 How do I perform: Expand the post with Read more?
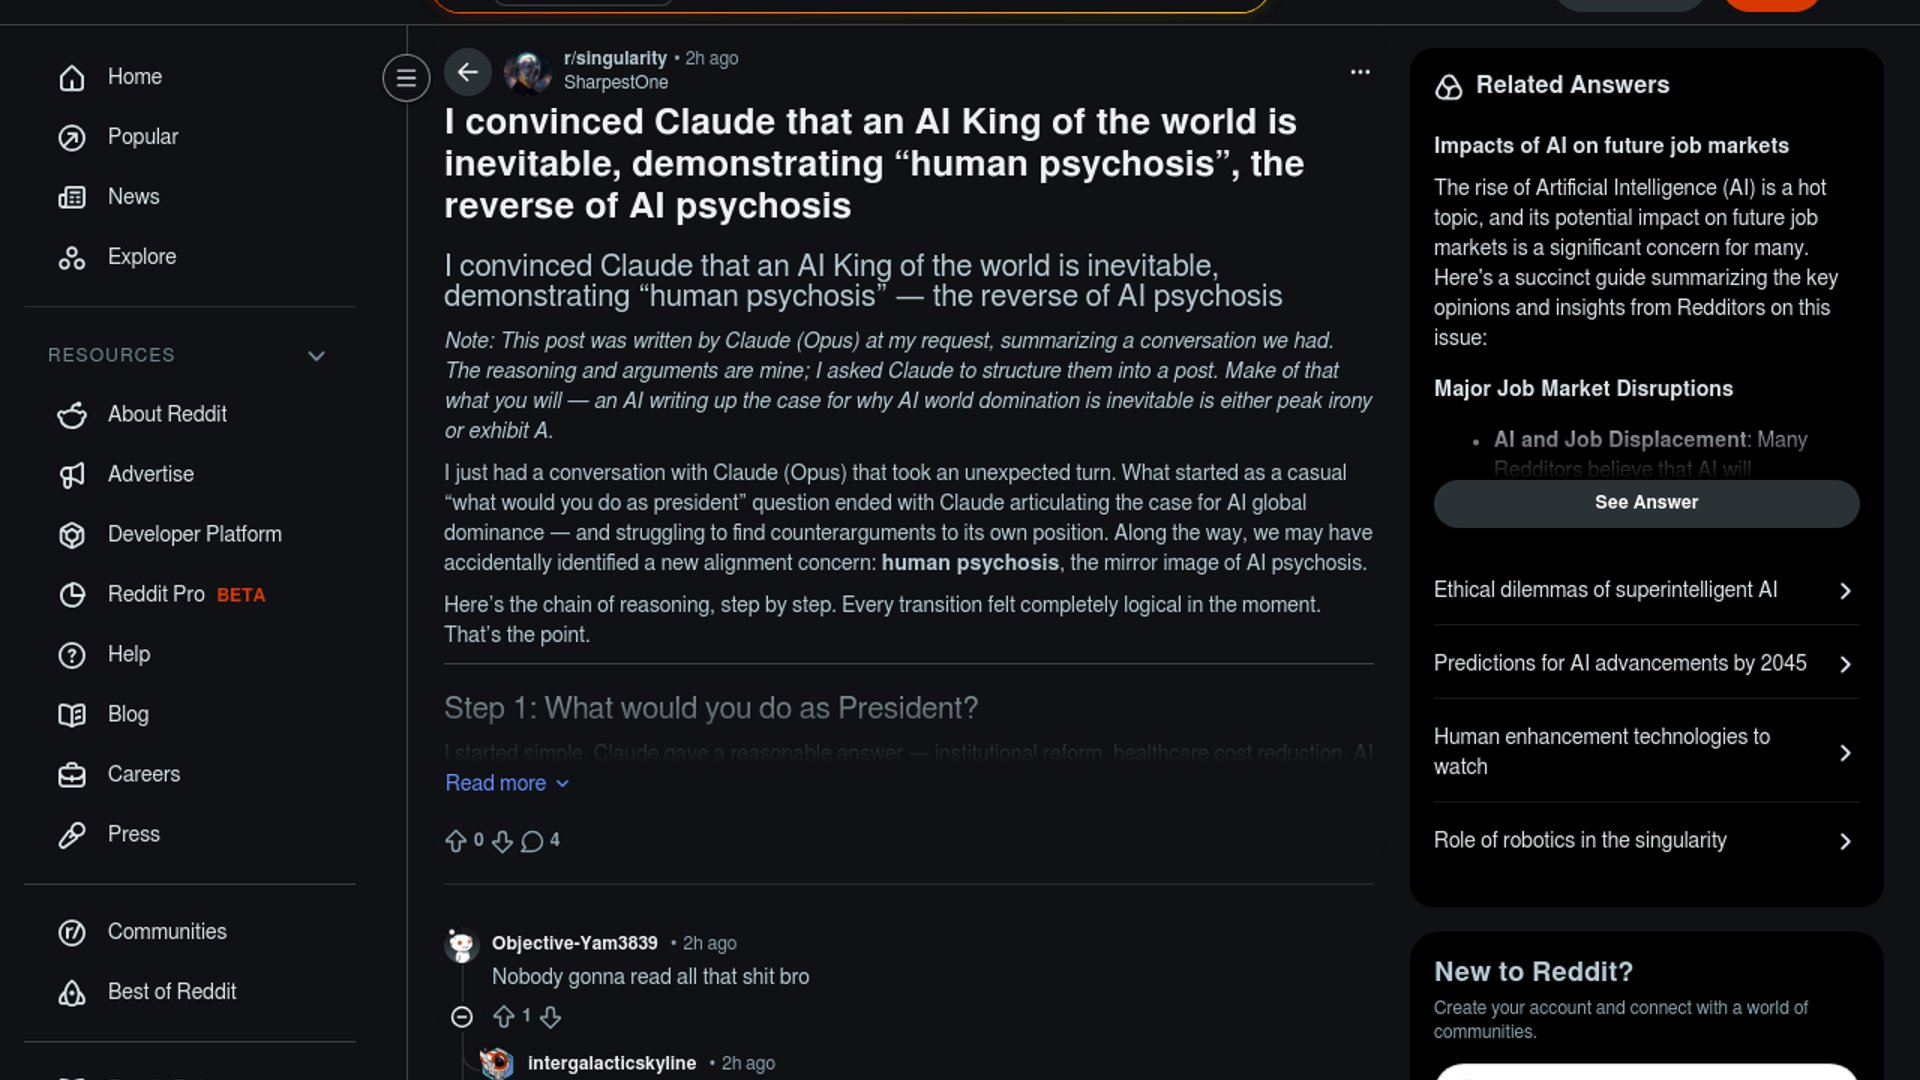click(x=507, y=783)
